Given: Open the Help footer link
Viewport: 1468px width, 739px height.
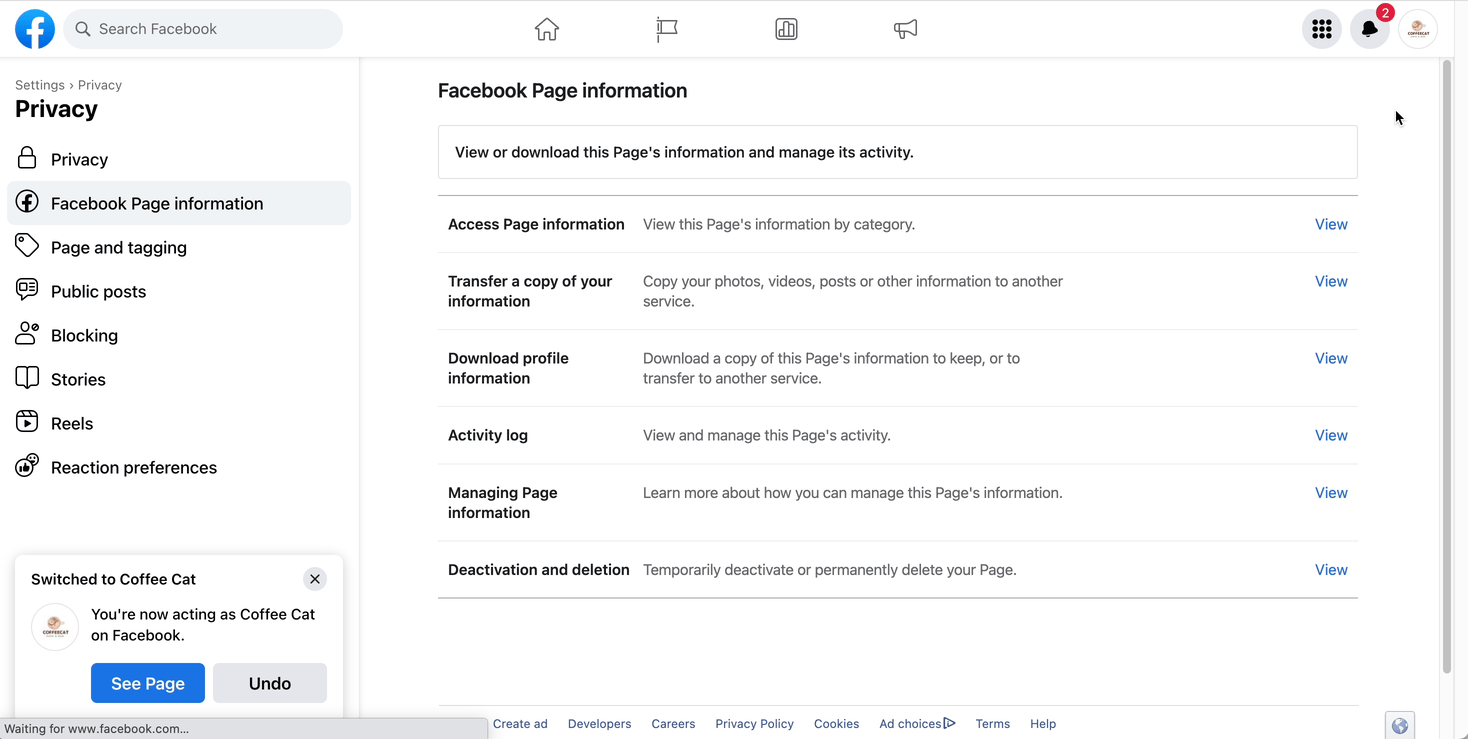Looking at the screenshot, I should 1043,724.
